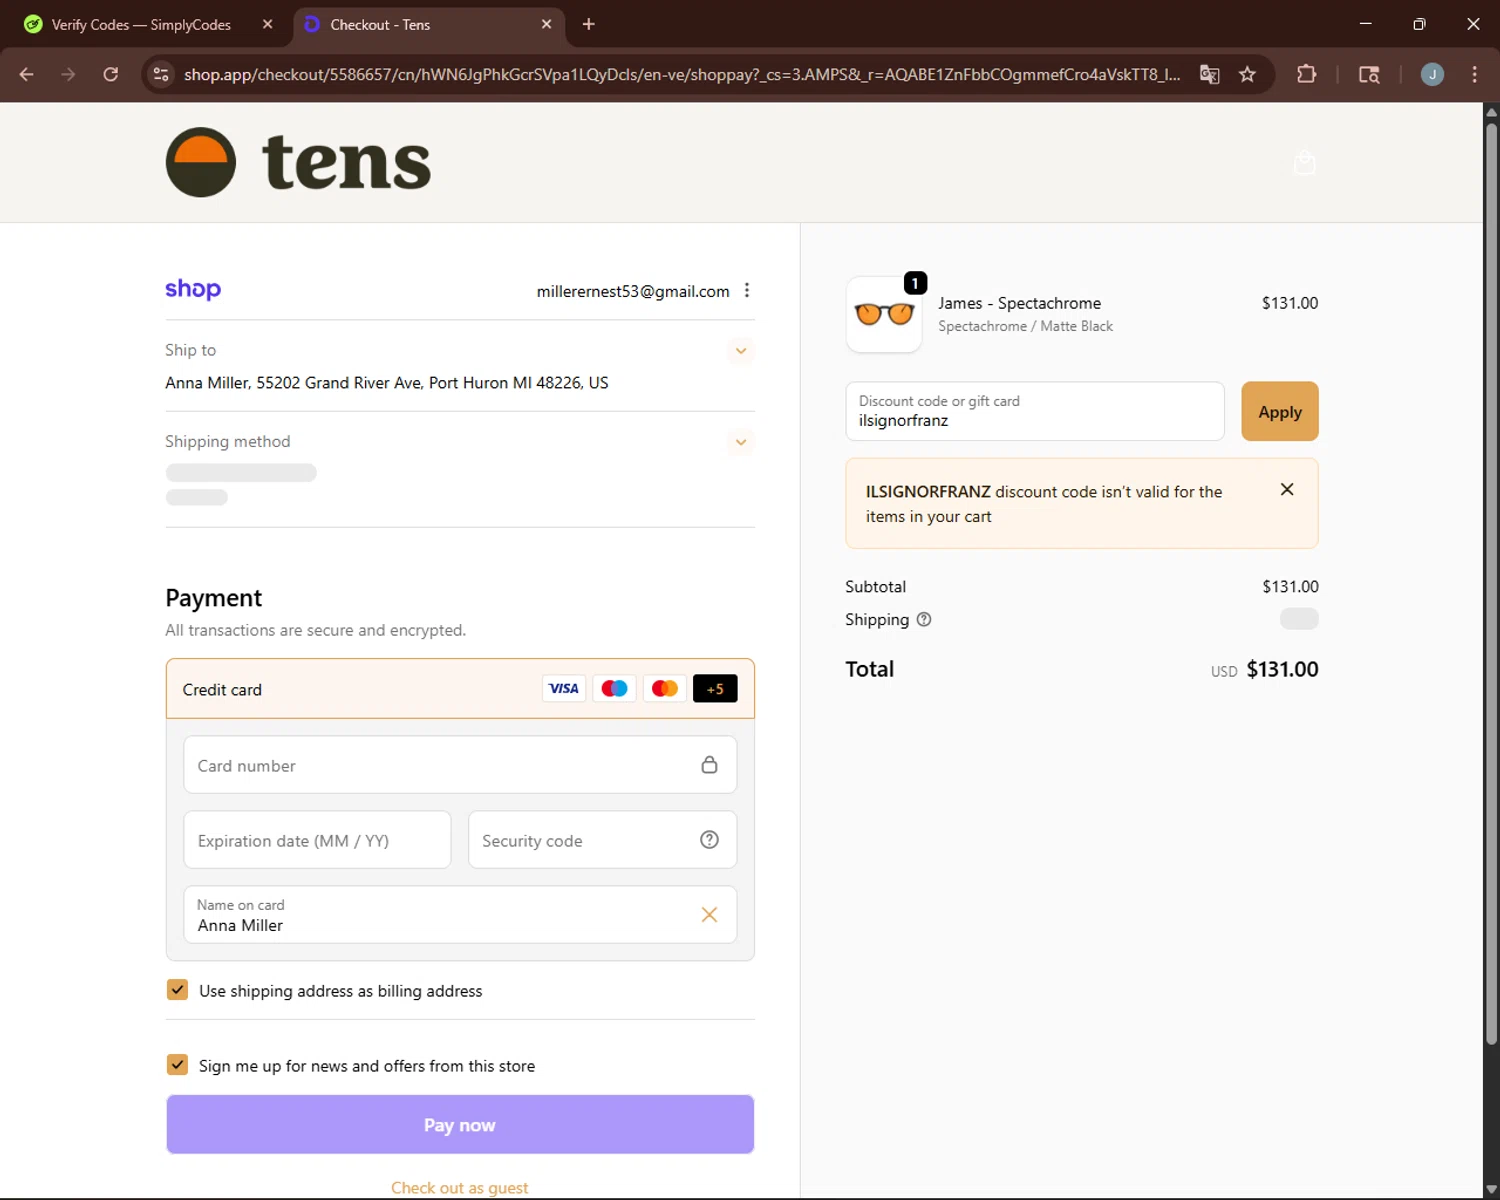Click the Shop Pay logo

pos(193,289)
